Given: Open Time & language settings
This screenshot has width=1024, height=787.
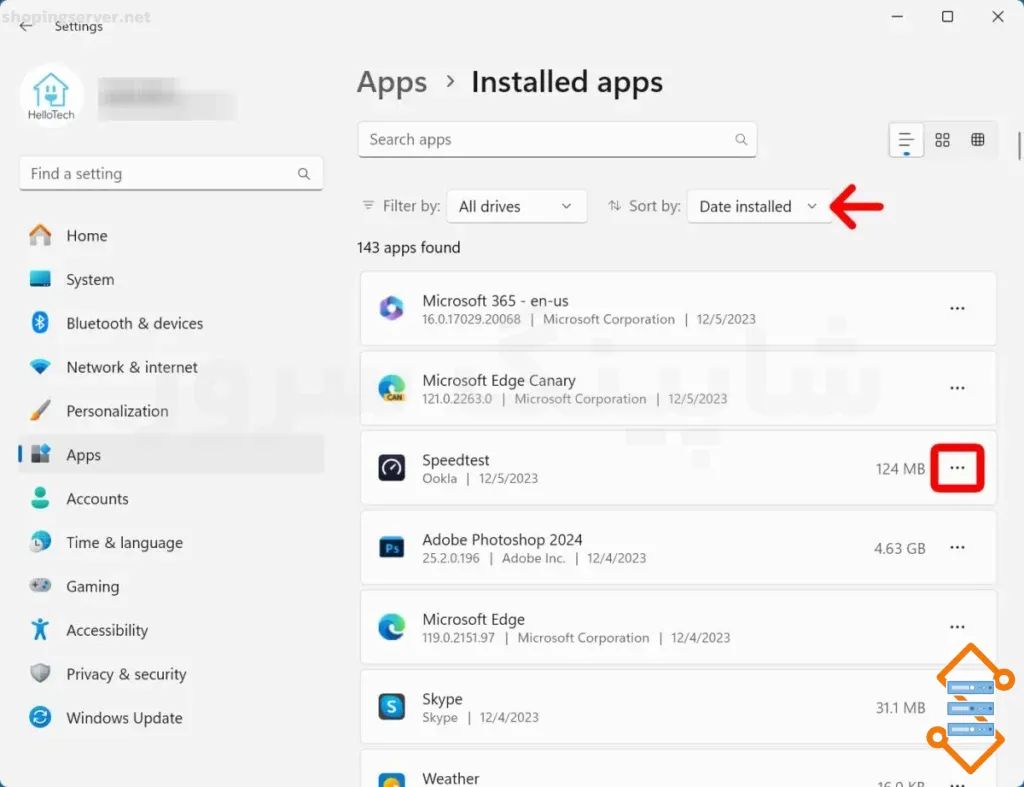Looking at the screenshot, I should [x=171, y=542].
